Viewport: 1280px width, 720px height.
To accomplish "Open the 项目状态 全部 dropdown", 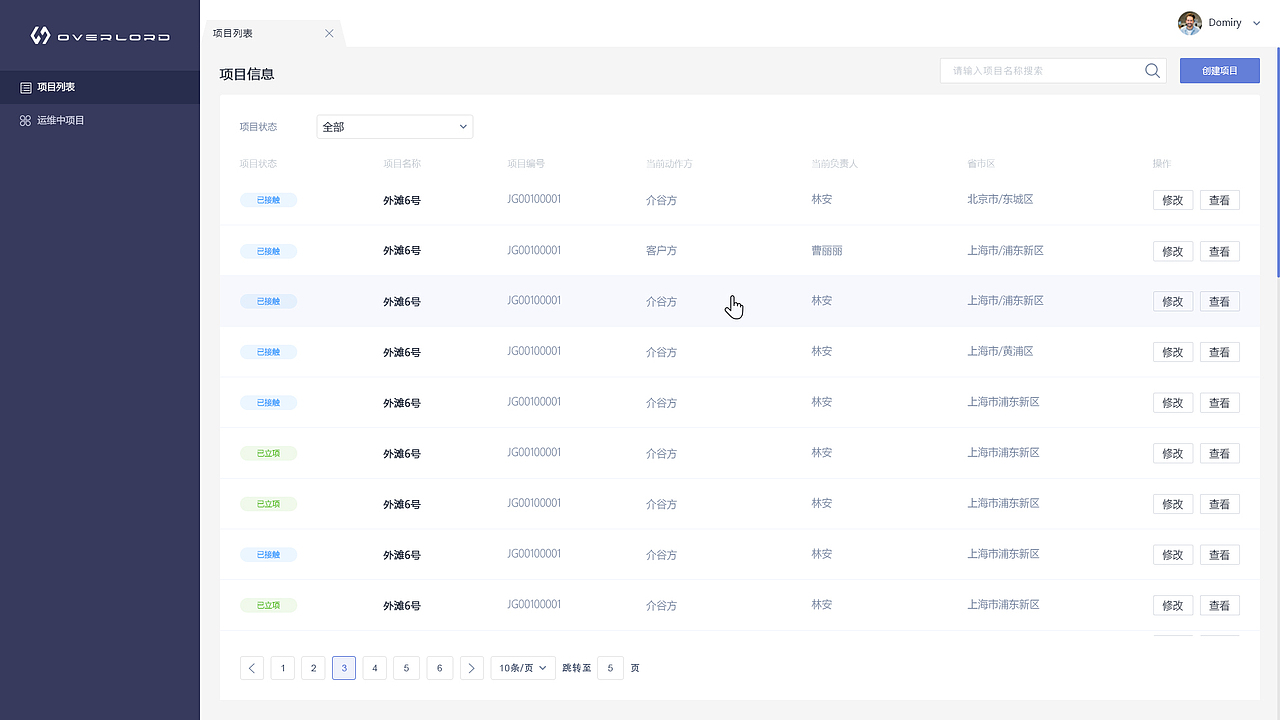I will pos(394,126).
